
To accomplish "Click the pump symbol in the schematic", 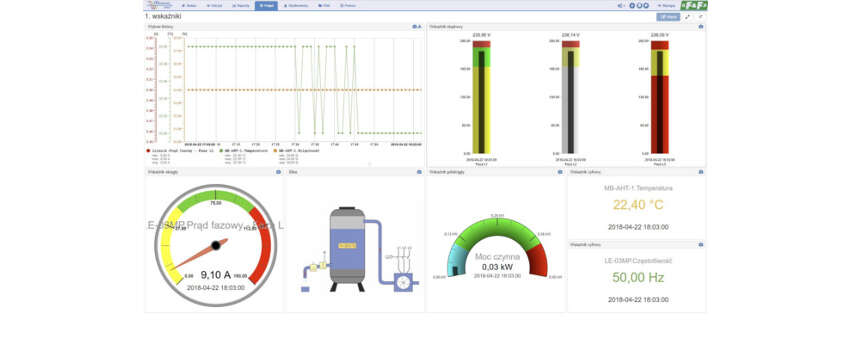I will (403, 282).
